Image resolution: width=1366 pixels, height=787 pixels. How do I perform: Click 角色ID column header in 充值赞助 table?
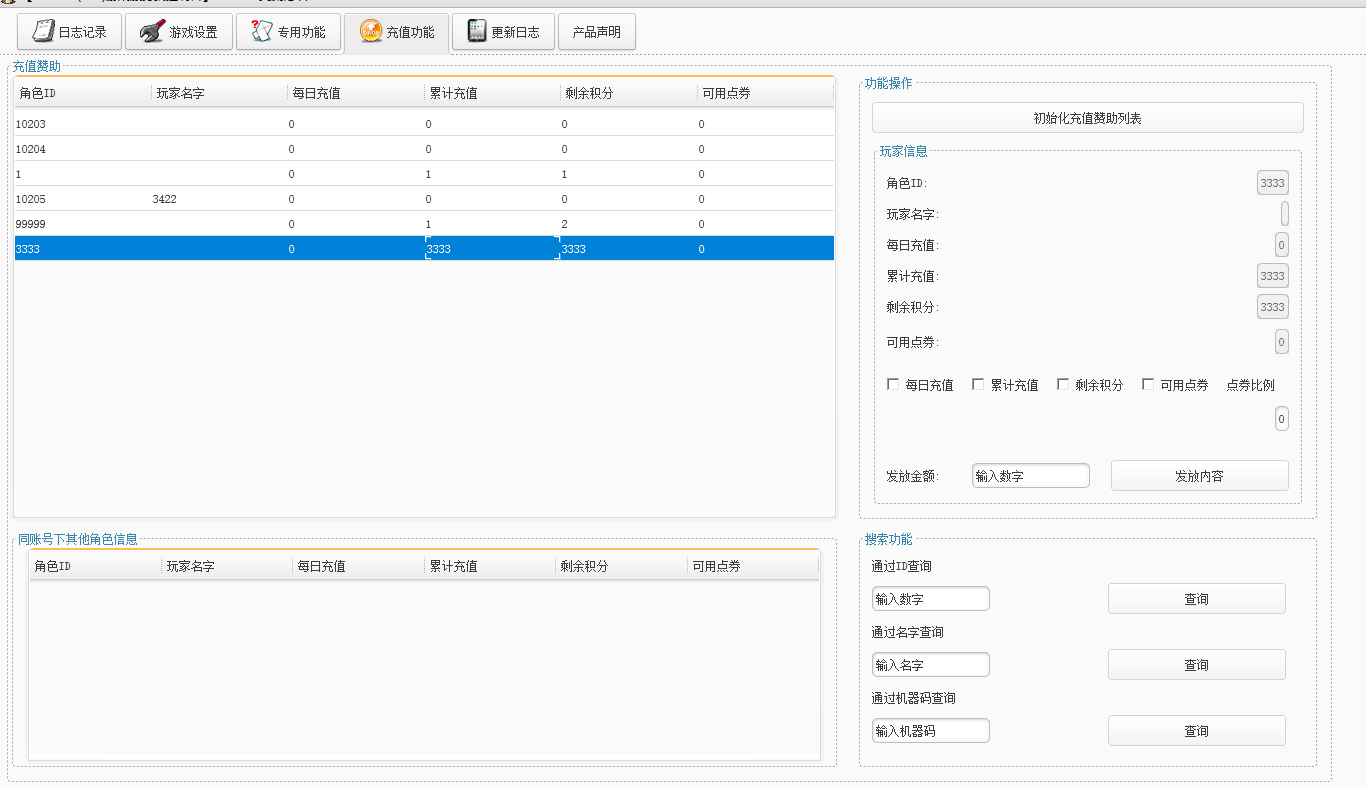[x=83, y=93]
